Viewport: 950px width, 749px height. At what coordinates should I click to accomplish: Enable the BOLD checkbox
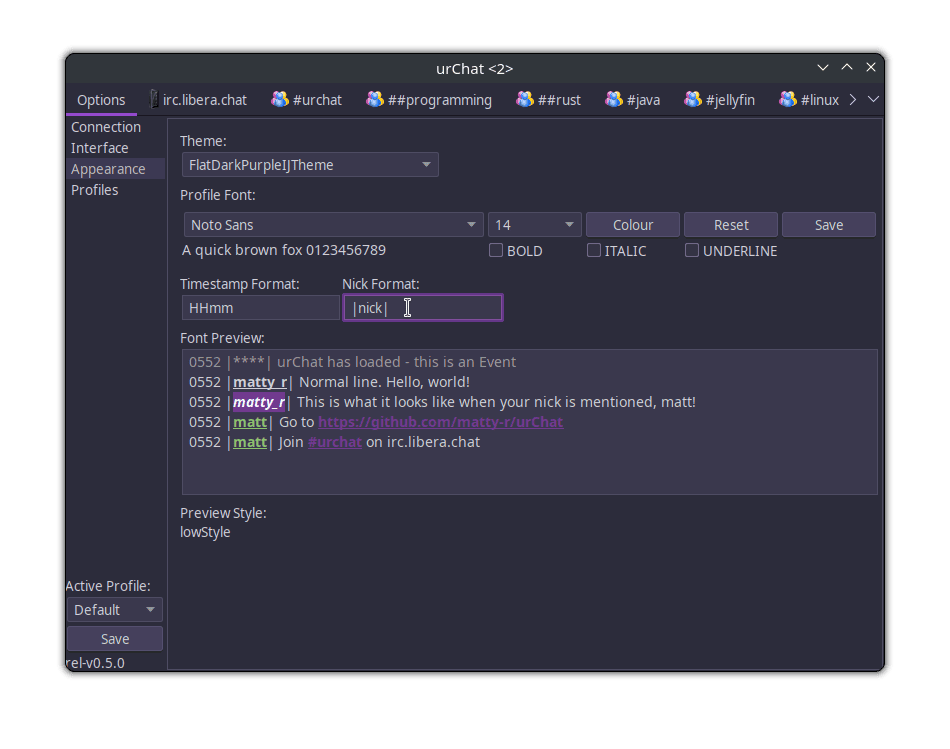pos(496,250)
